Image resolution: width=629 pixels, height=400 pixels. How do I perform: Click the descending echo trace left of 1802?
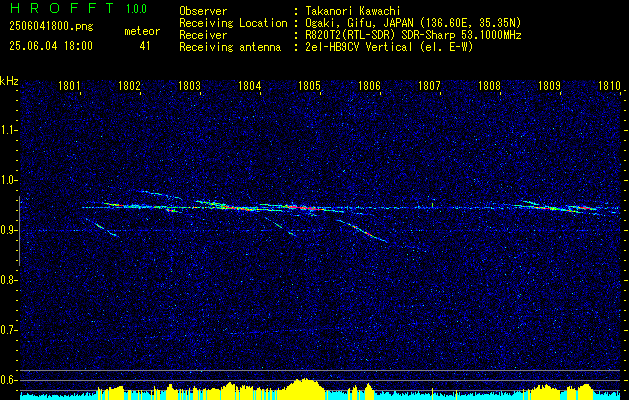coord(102,227)
